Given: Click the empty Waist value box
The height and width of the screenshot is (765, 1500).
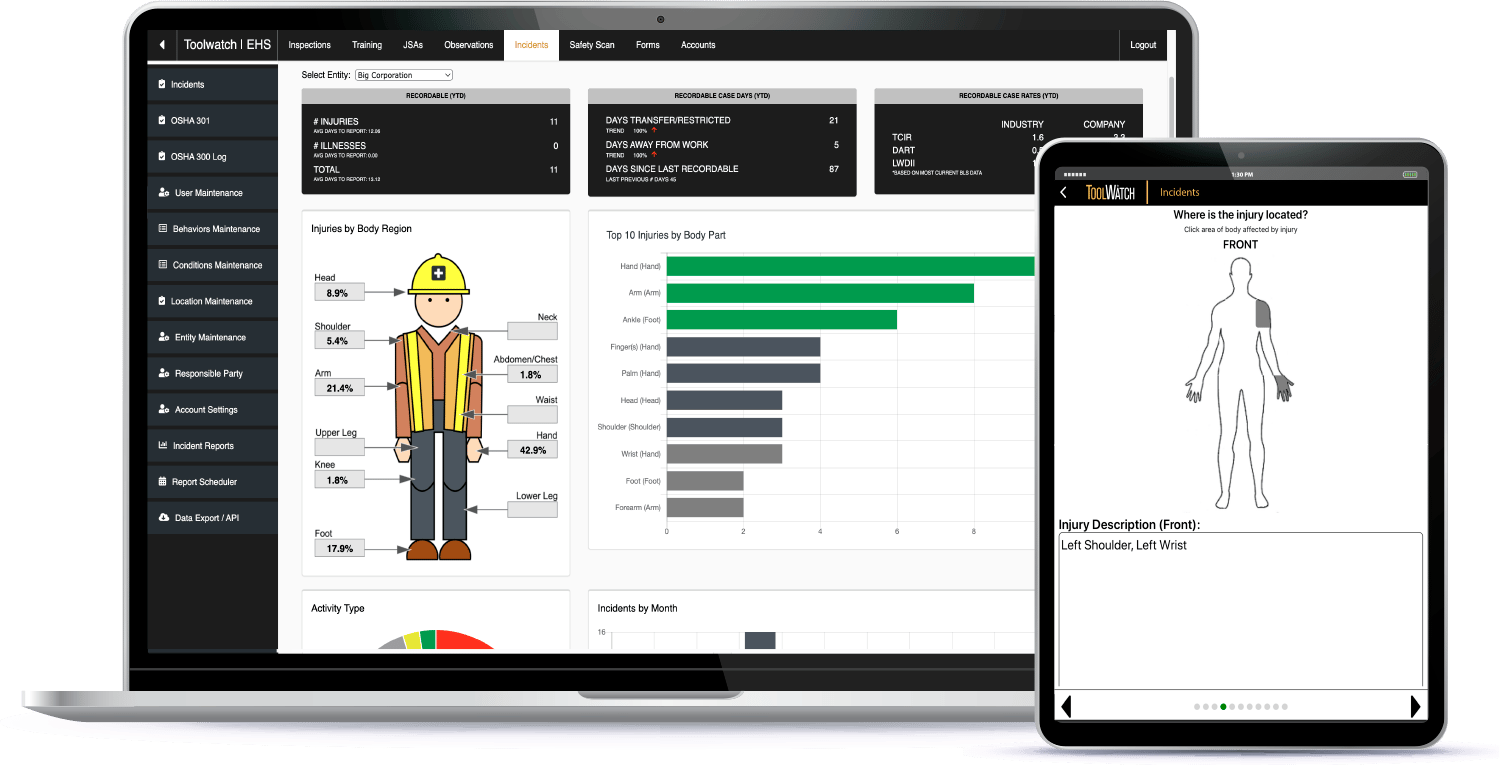Looking at the screenshot, I should [x=532, y=414].
